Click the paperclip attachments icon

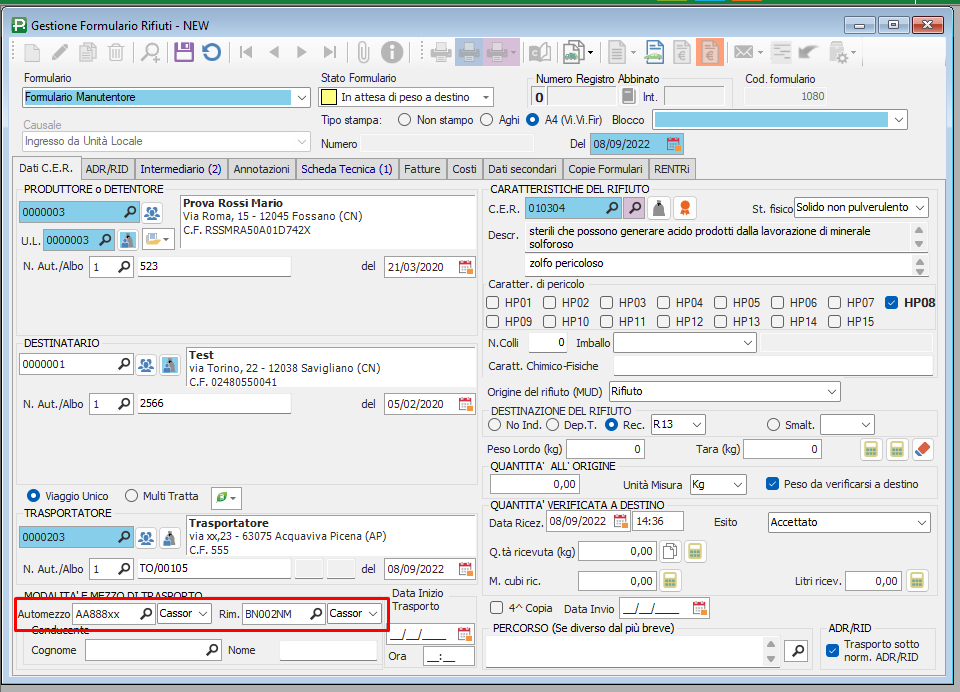(364, 52)
